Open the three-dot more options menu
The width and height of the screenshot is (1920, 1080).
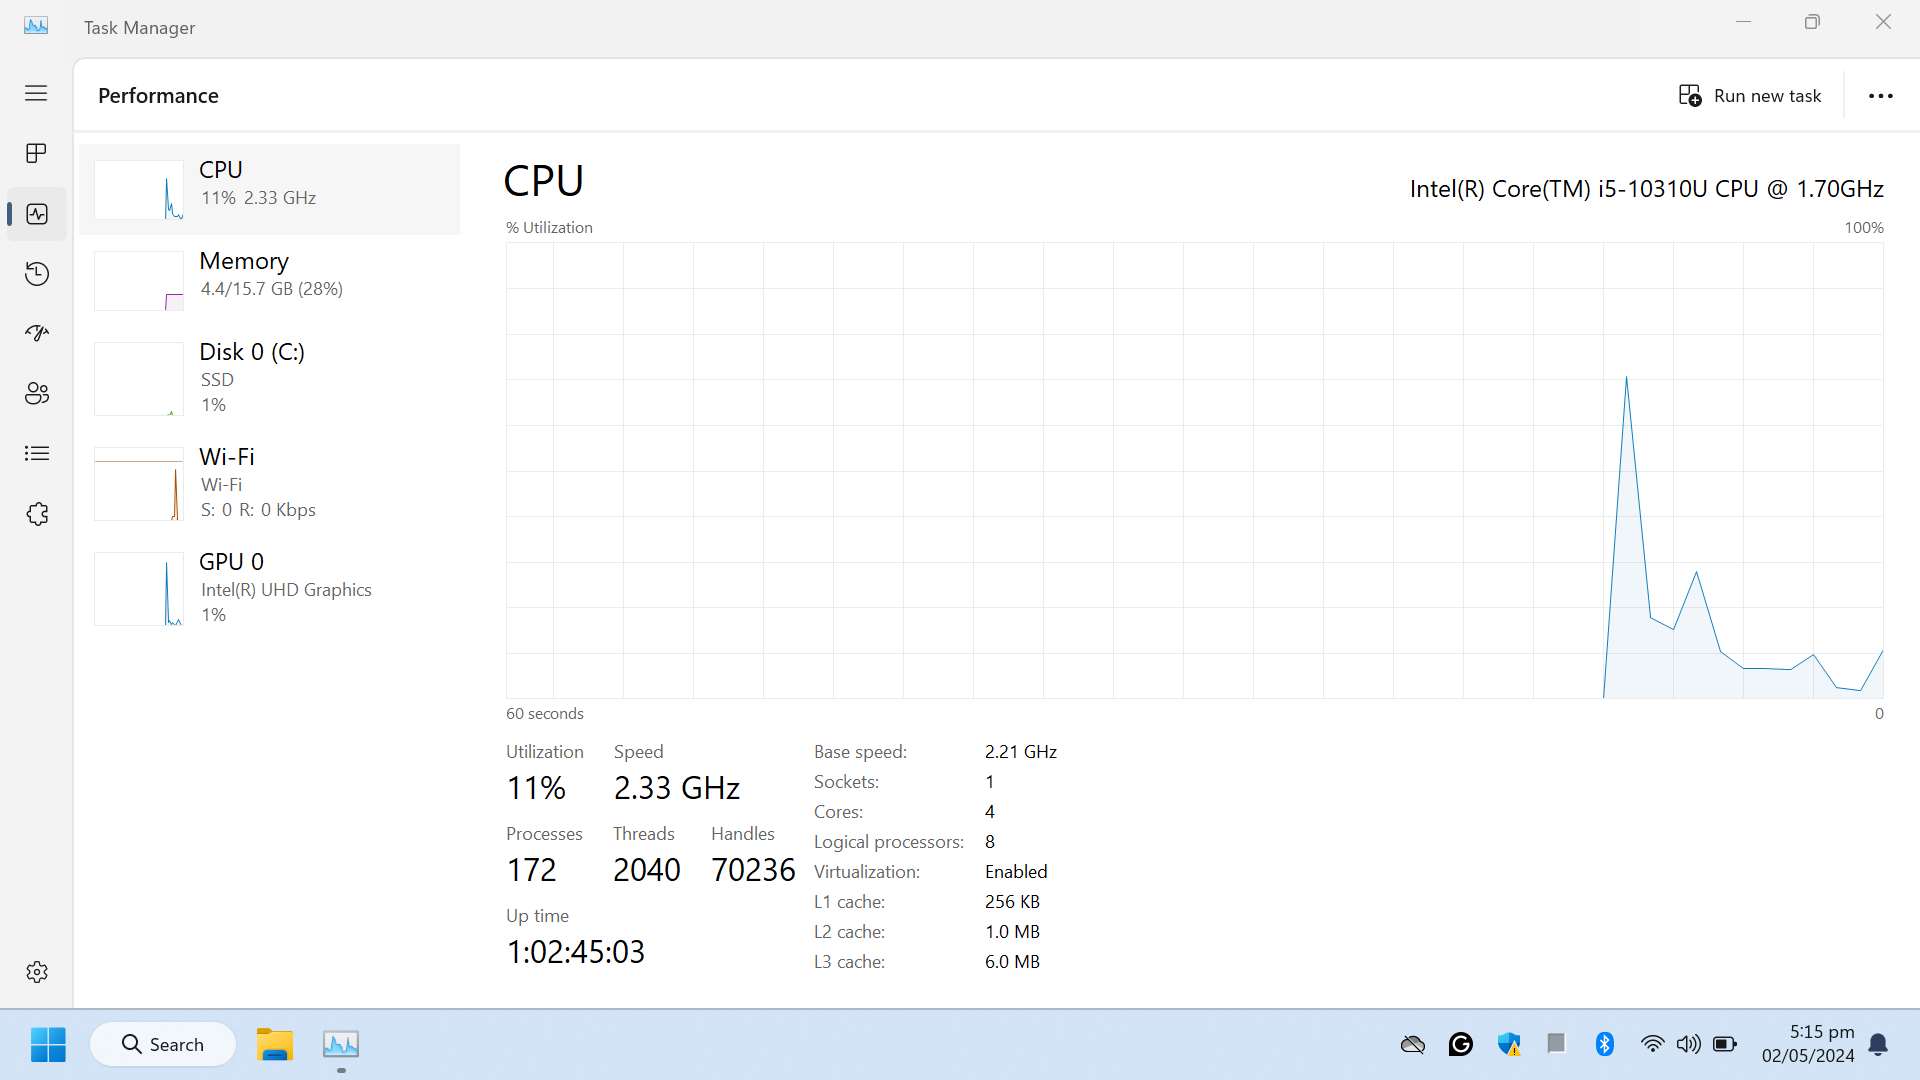click(x=1881, y=96)
